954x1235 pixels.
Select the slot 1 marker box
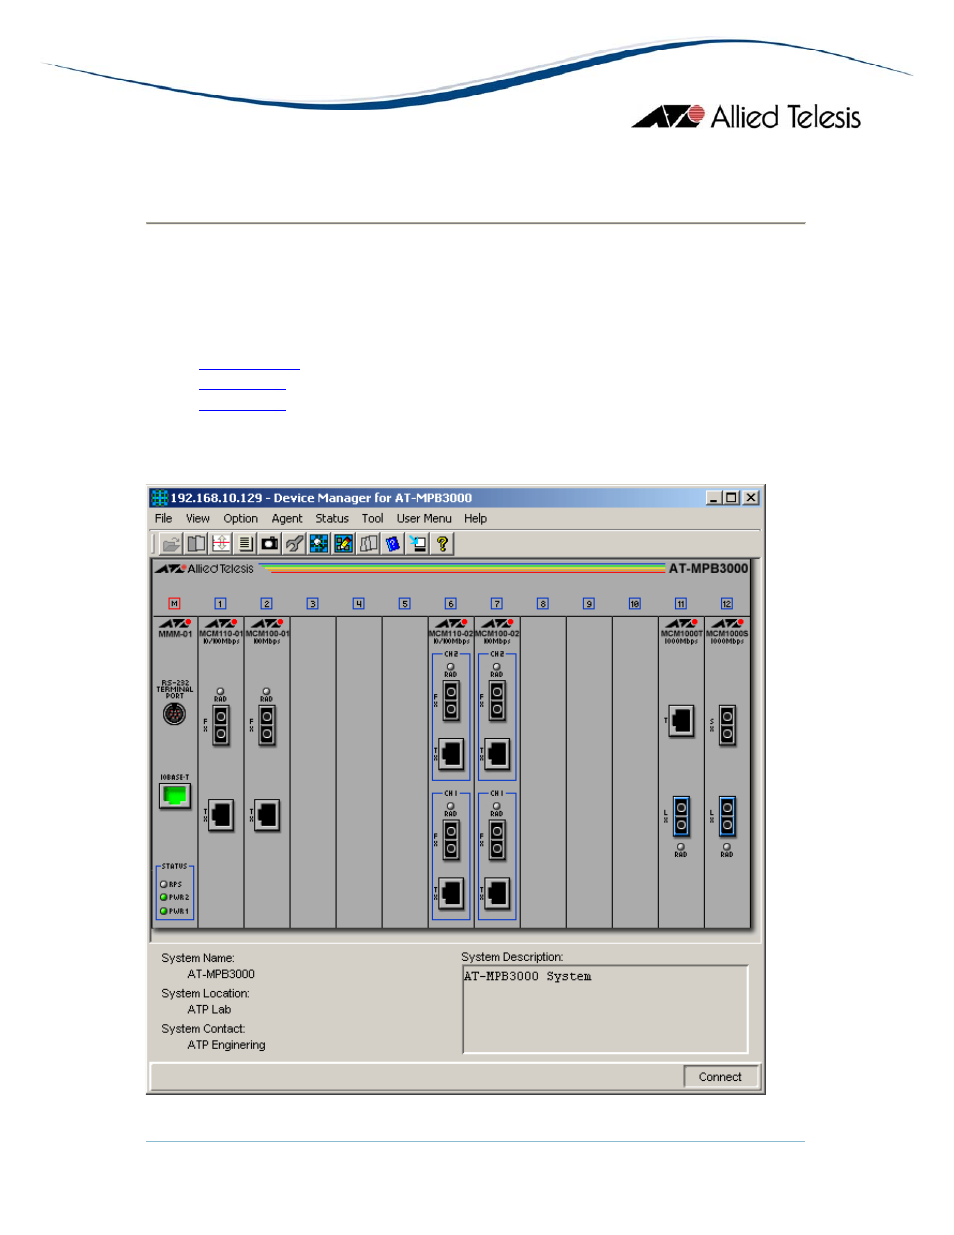pos(220,604)
